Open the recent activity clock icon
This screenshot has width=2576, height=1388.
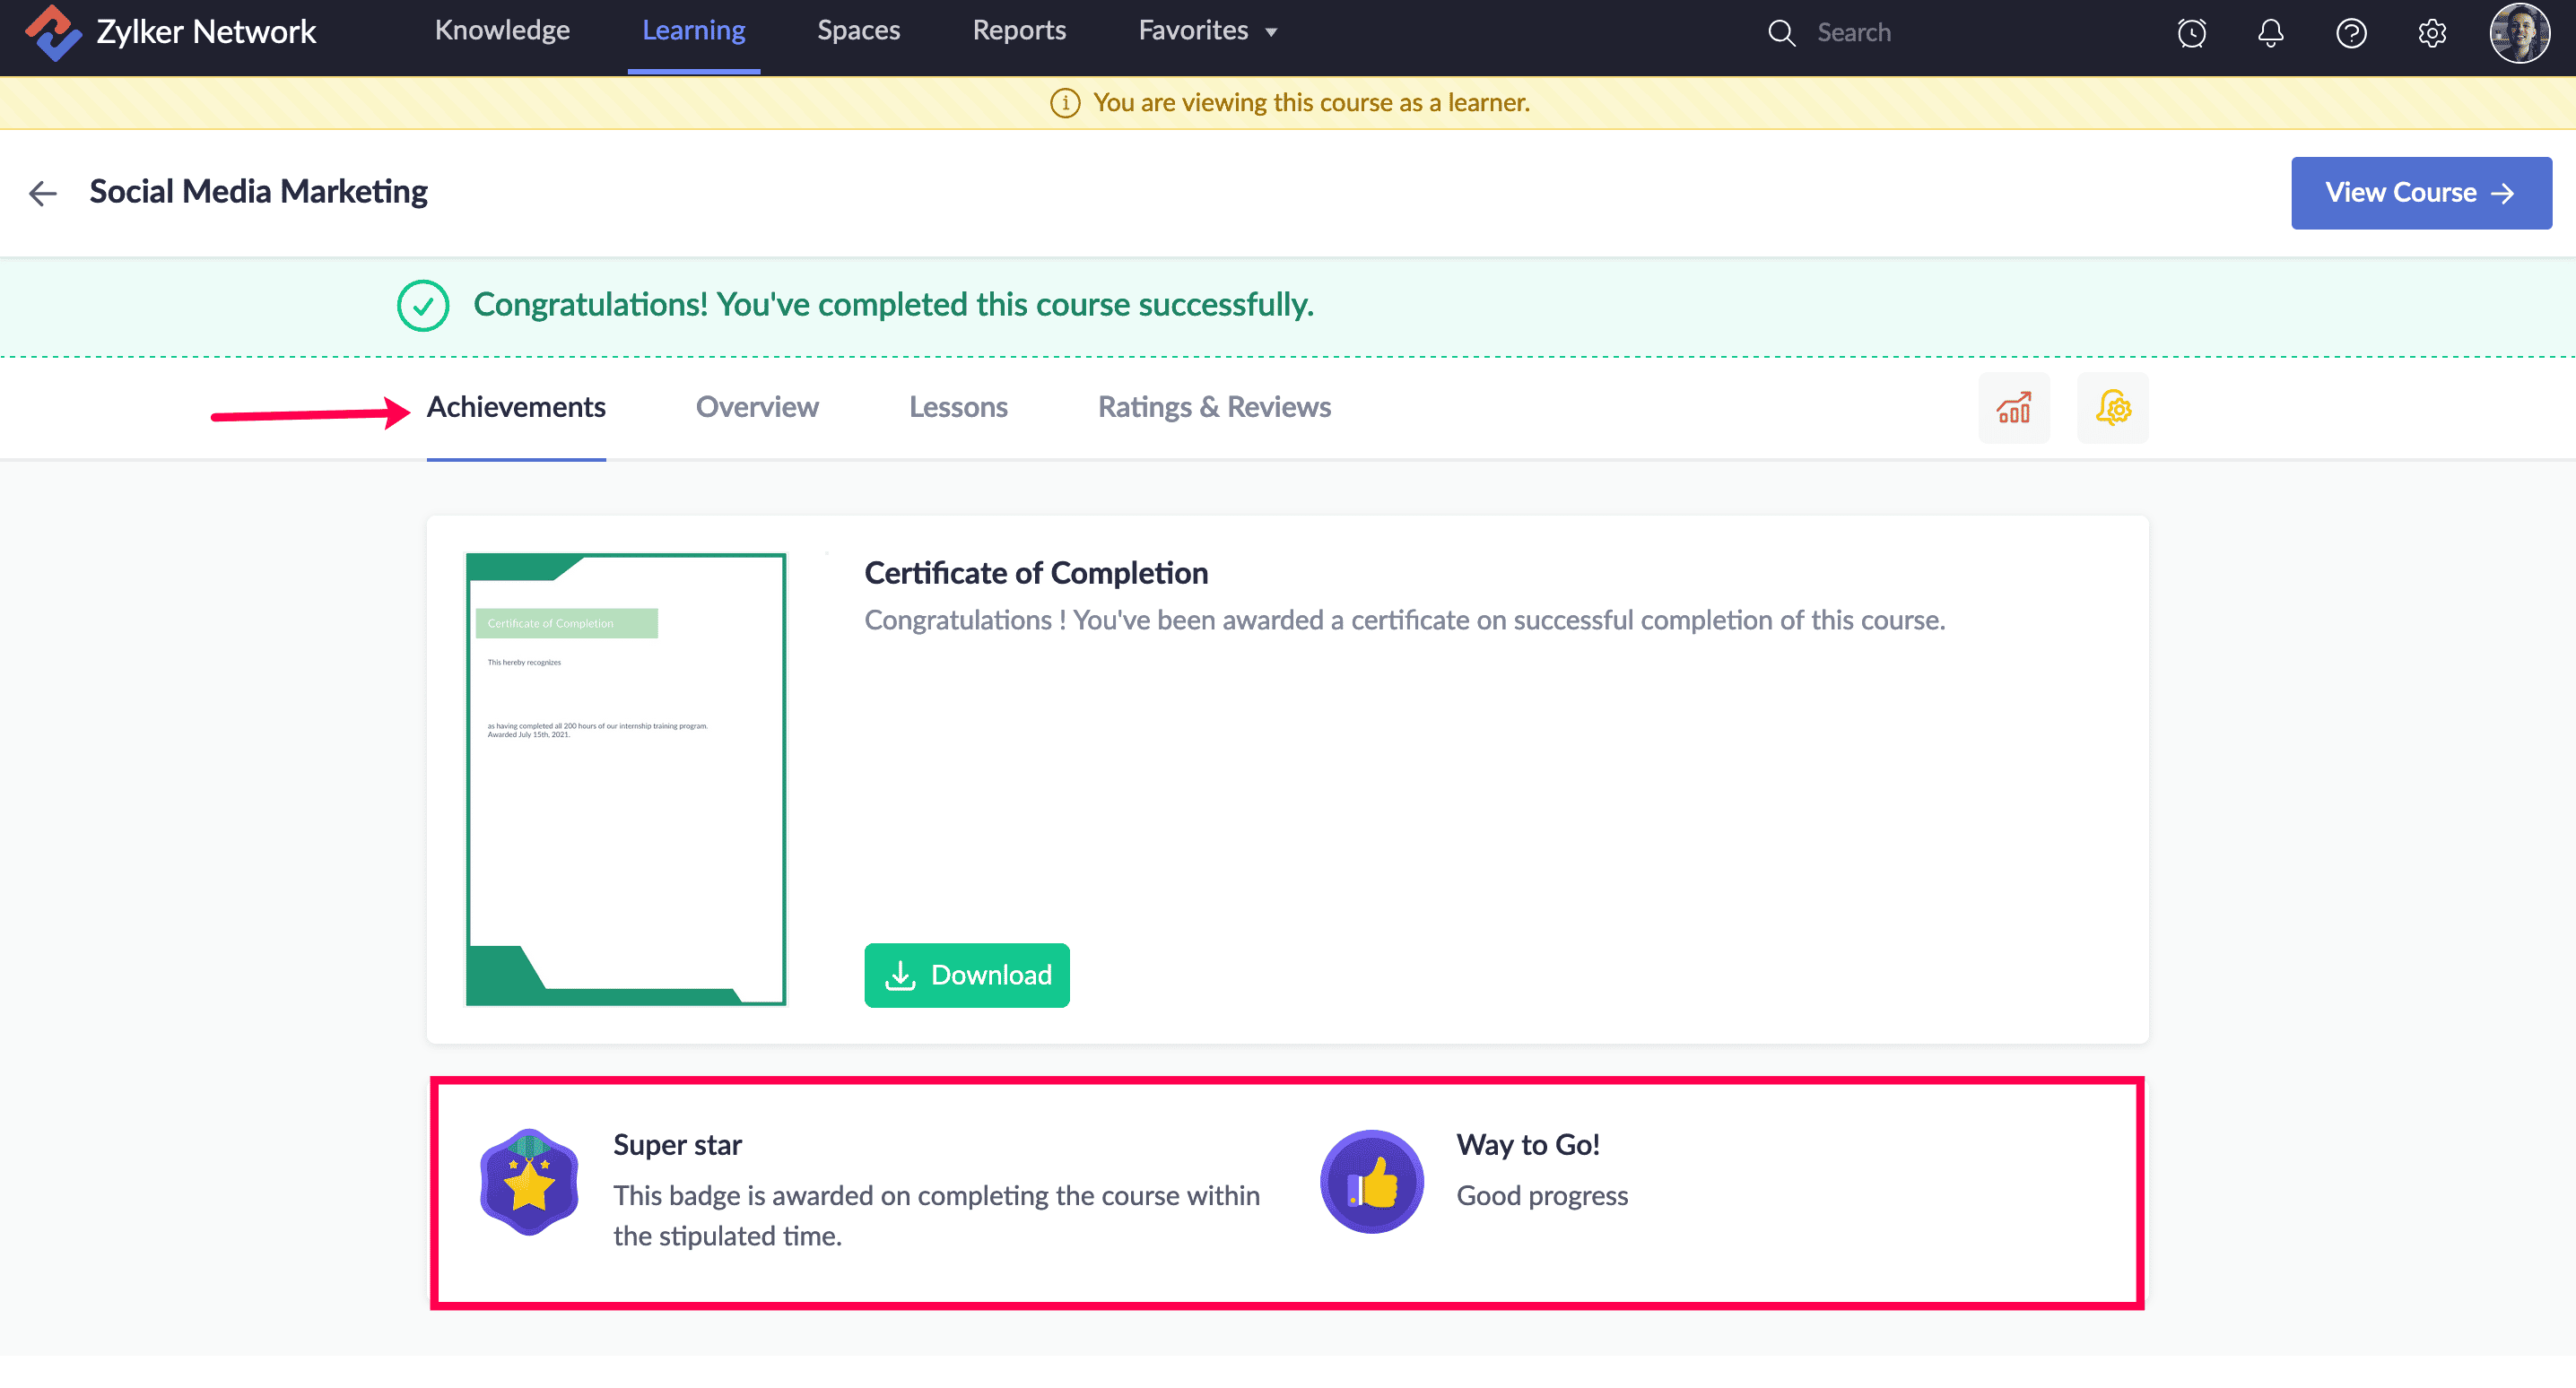(2191, 33)
